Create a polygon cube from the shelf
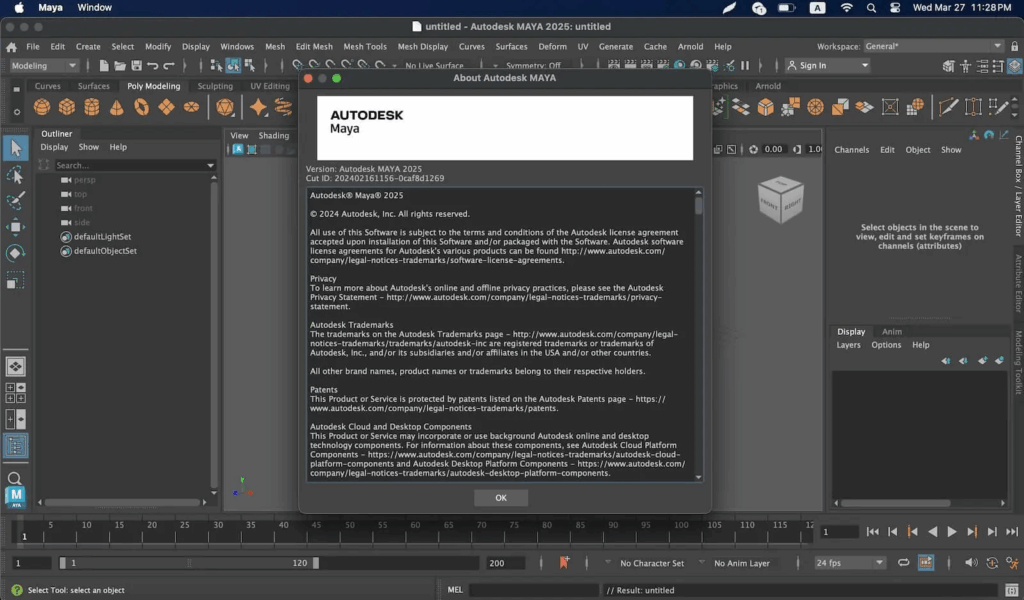1024x600 pixels. pos(67,107)
